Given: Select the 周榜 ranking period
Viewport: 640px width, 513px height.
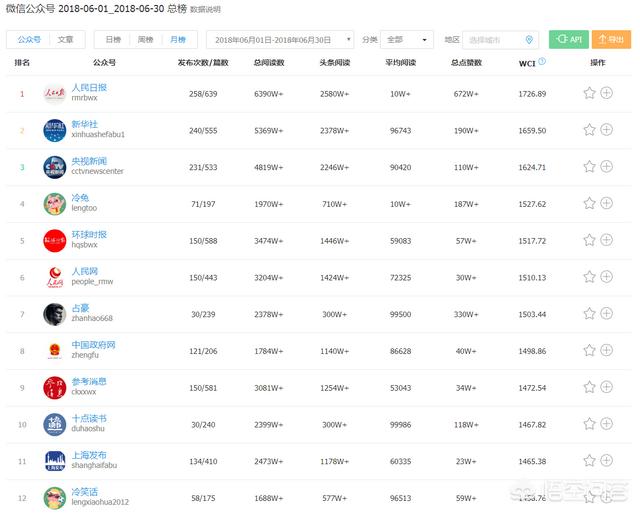Looking at the screenshot, I should click(146, 40).
